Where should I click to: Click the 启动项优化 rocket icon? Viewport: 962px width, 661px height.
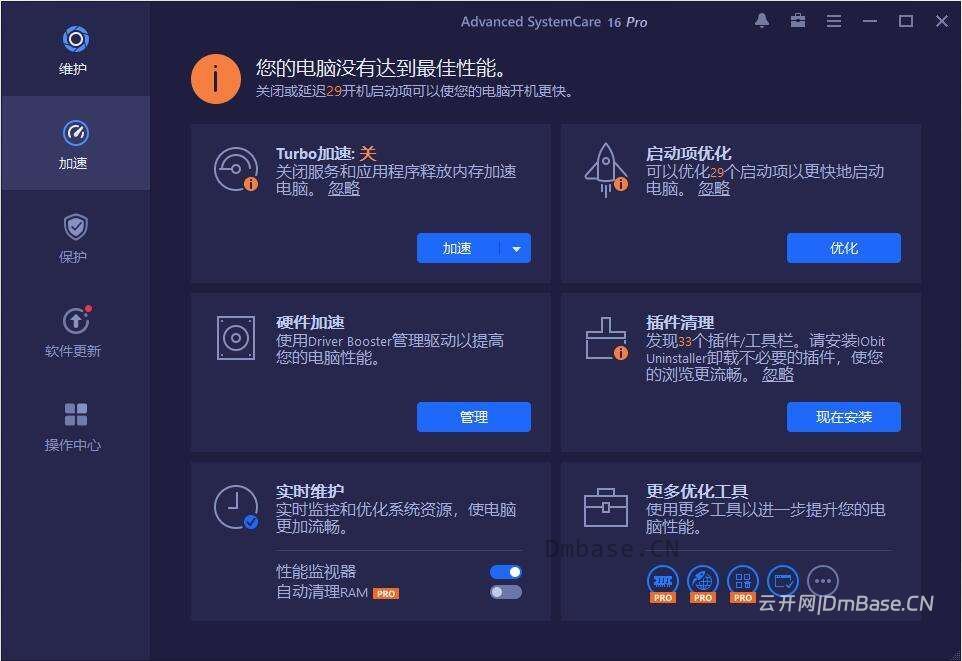pos(606,169)
